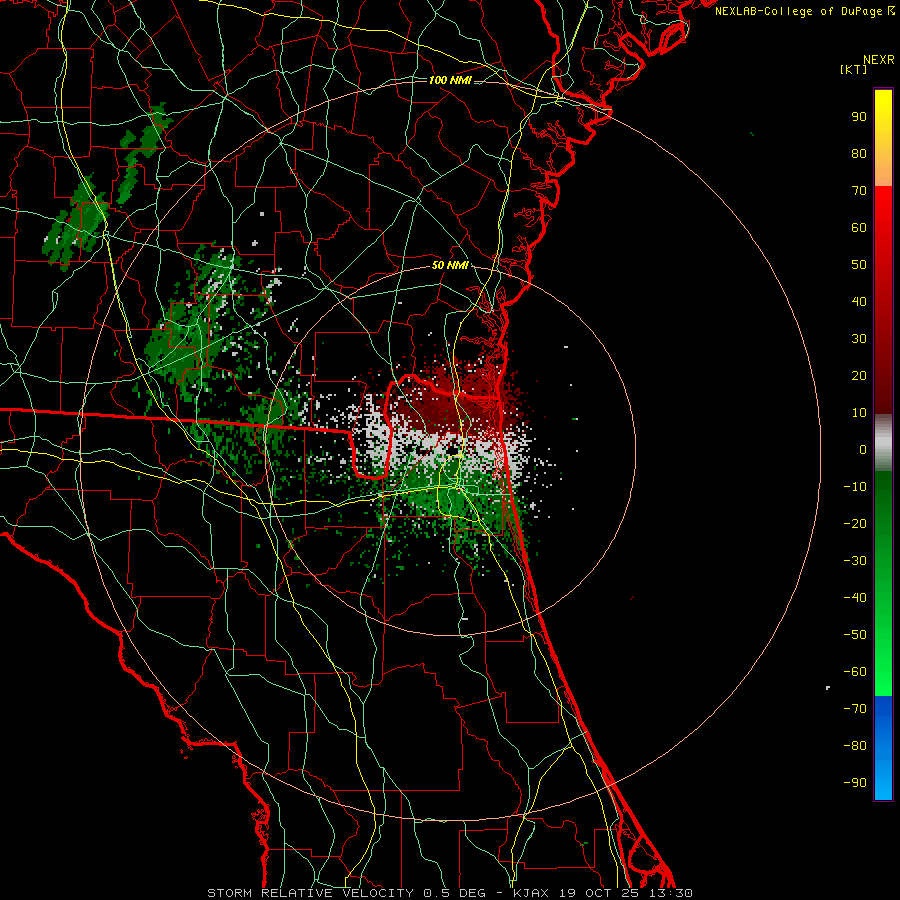
Task: Click the 50 scale value
Action: point(859,265)
